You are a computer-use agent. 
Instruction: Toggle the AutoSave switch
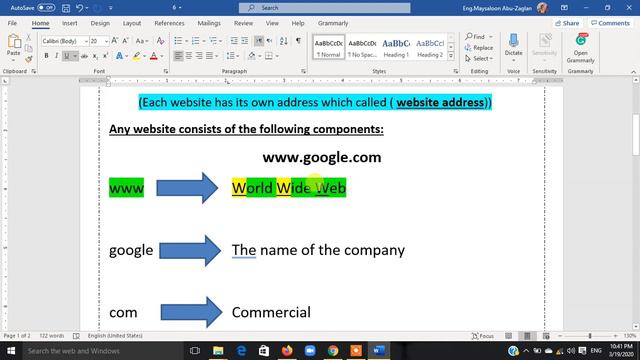[46, 8]
